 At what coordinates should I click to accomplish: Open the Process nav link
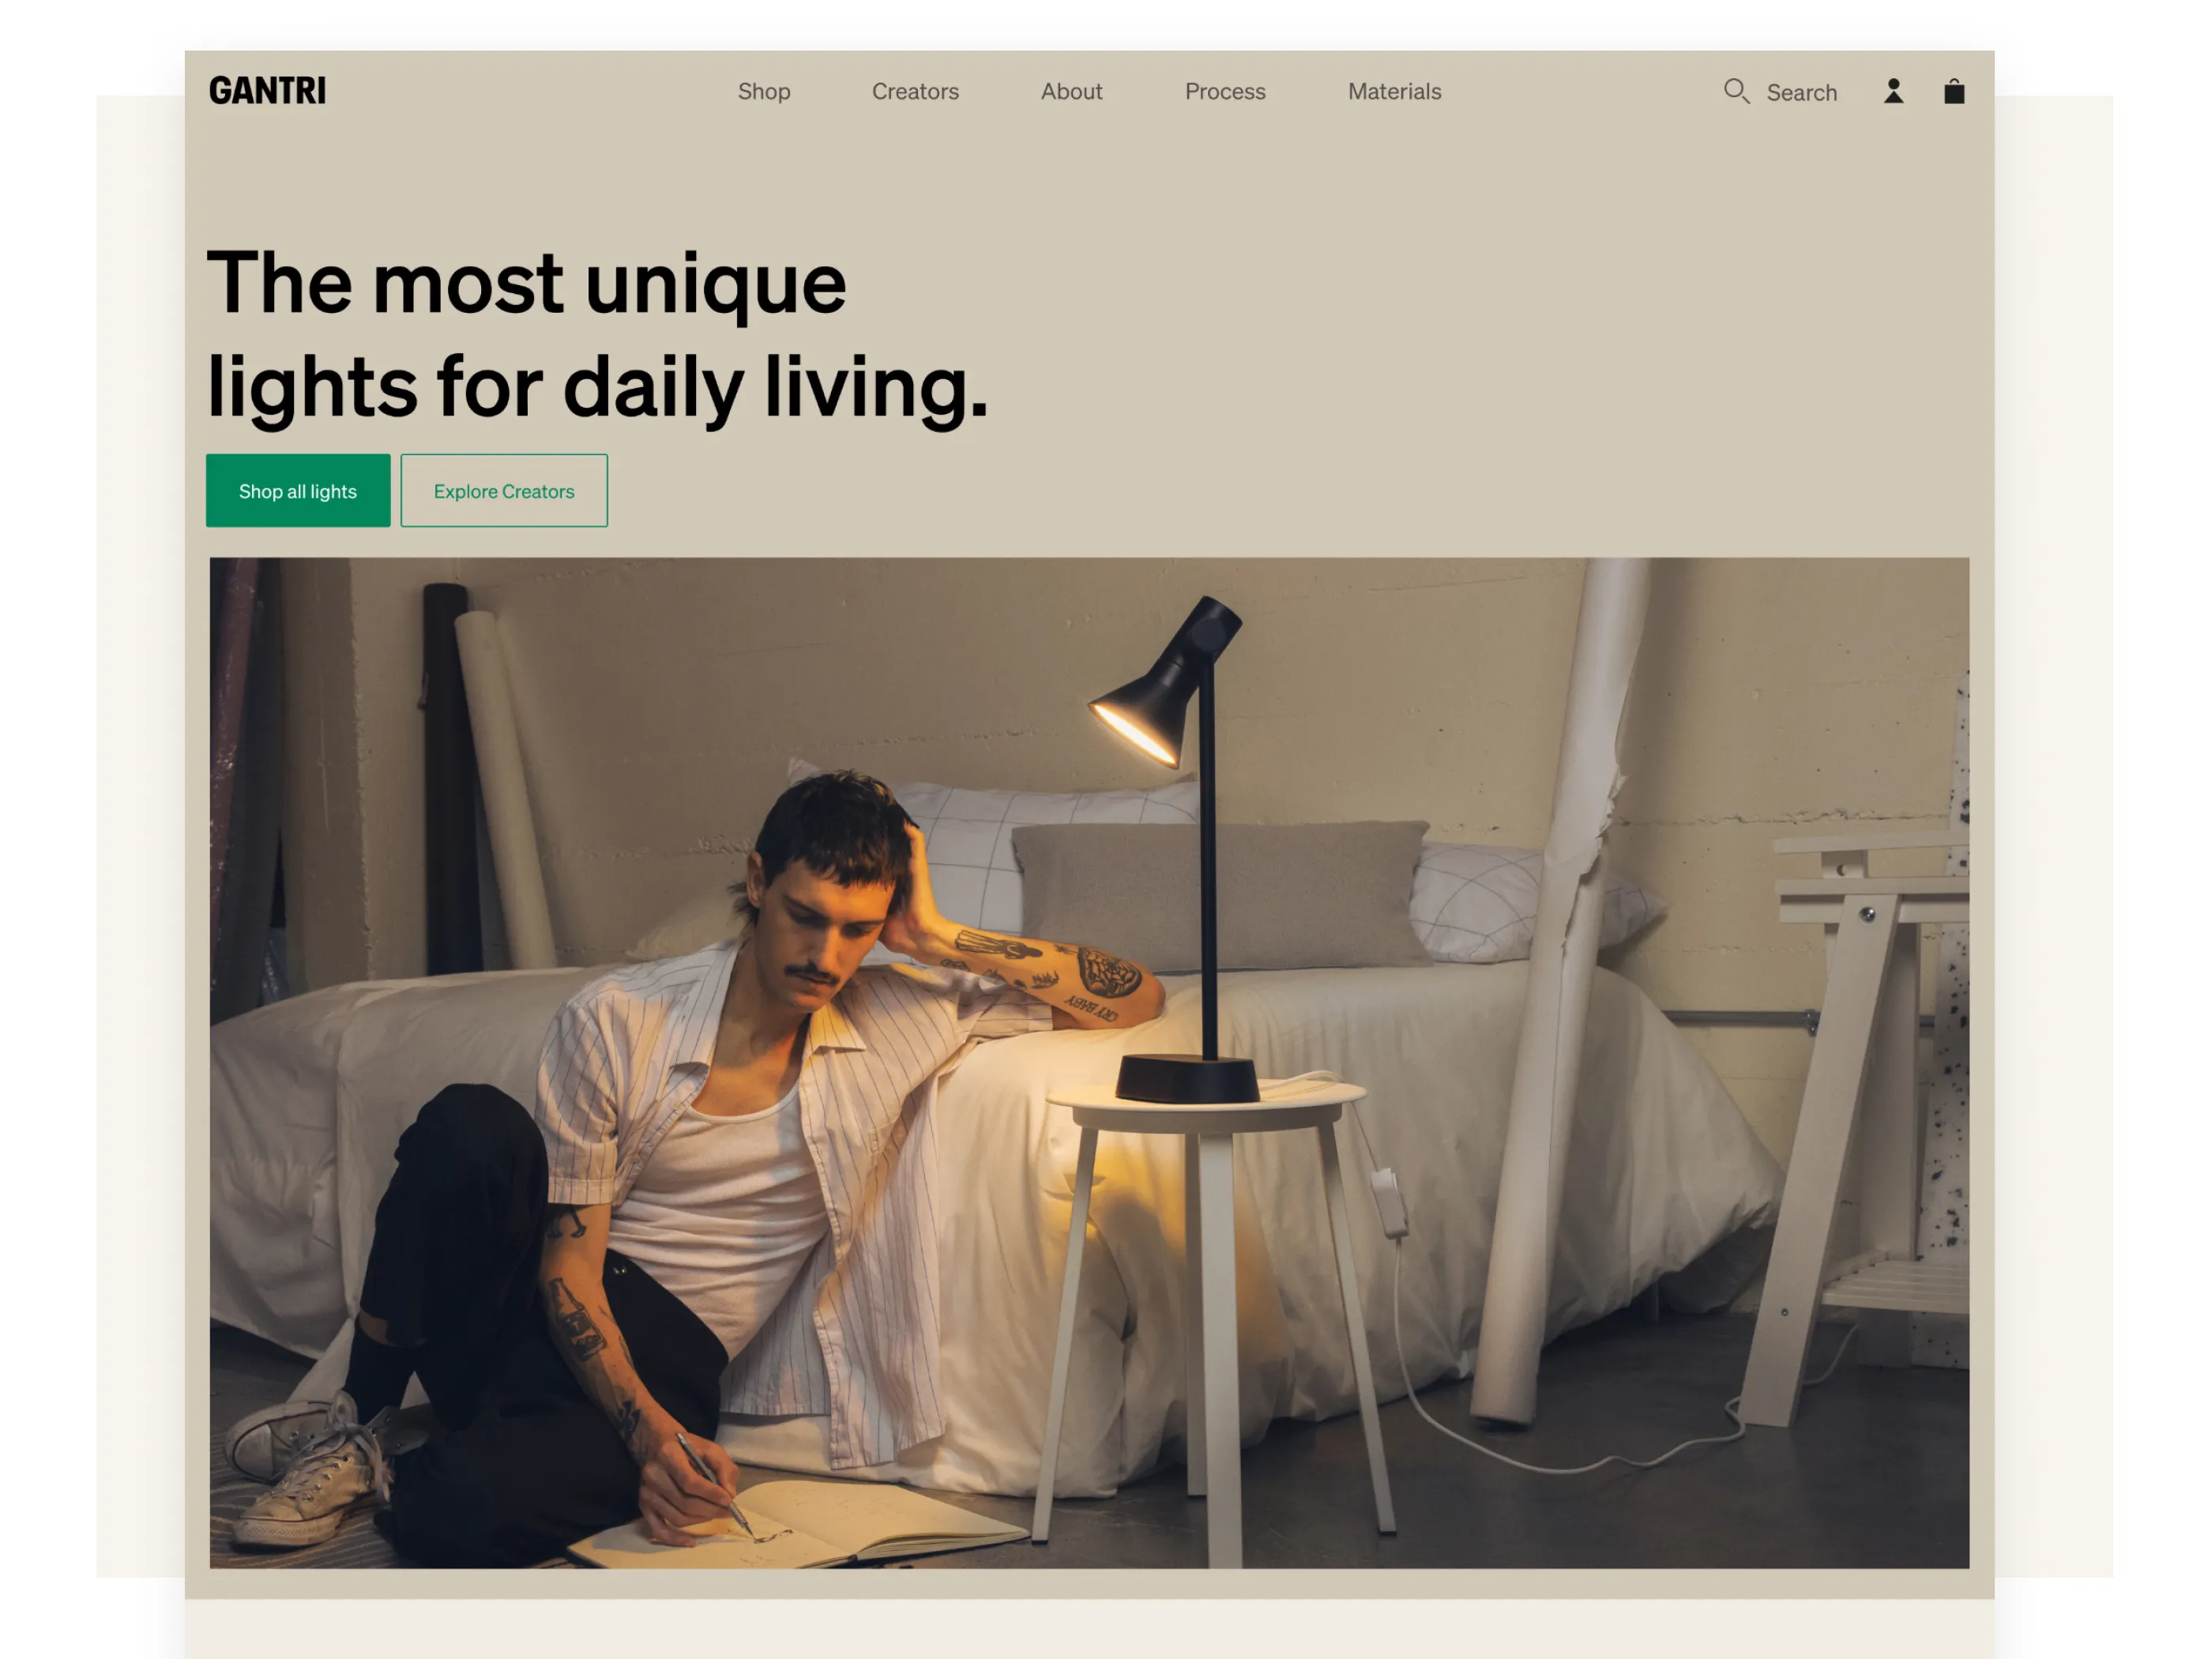1225,91
